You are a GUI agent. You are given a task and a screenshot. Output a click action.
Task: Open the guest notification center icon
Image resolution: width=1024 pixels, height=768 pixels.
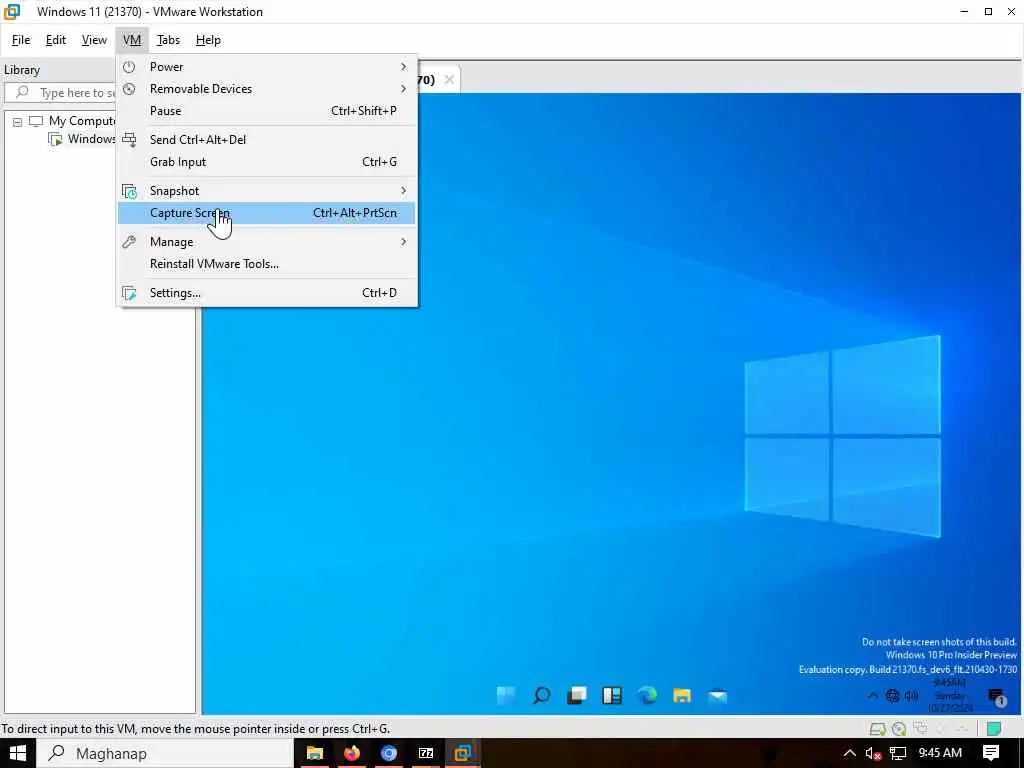coord(997,697)
